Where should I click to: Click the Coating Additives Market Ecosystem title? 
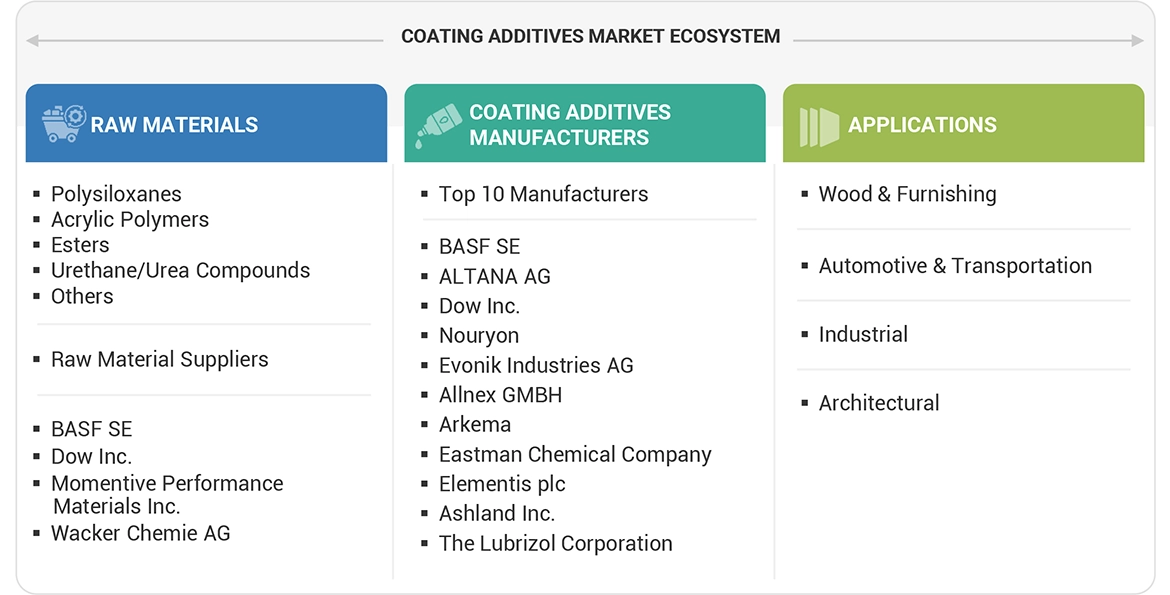pos(590,37)
